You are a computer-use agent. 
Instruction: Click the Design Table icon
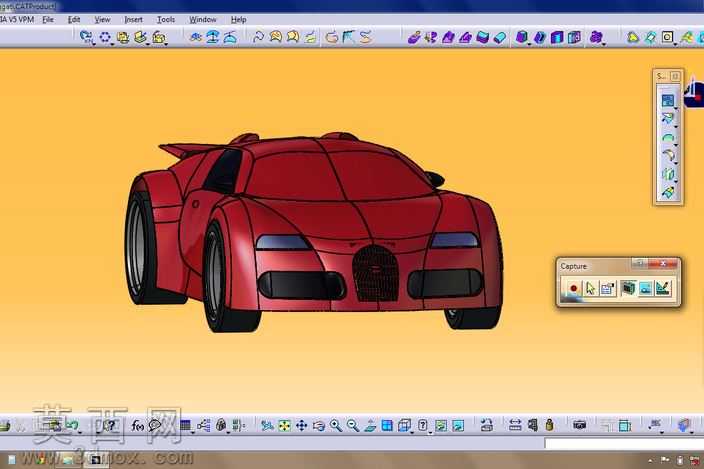(185, 425)
